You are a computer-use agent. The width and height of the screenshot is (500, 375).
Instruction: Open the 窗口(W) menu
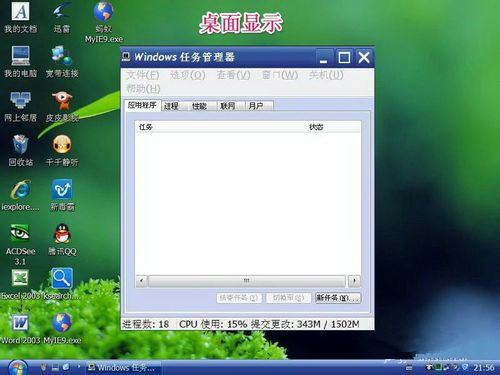pos(280,75)
